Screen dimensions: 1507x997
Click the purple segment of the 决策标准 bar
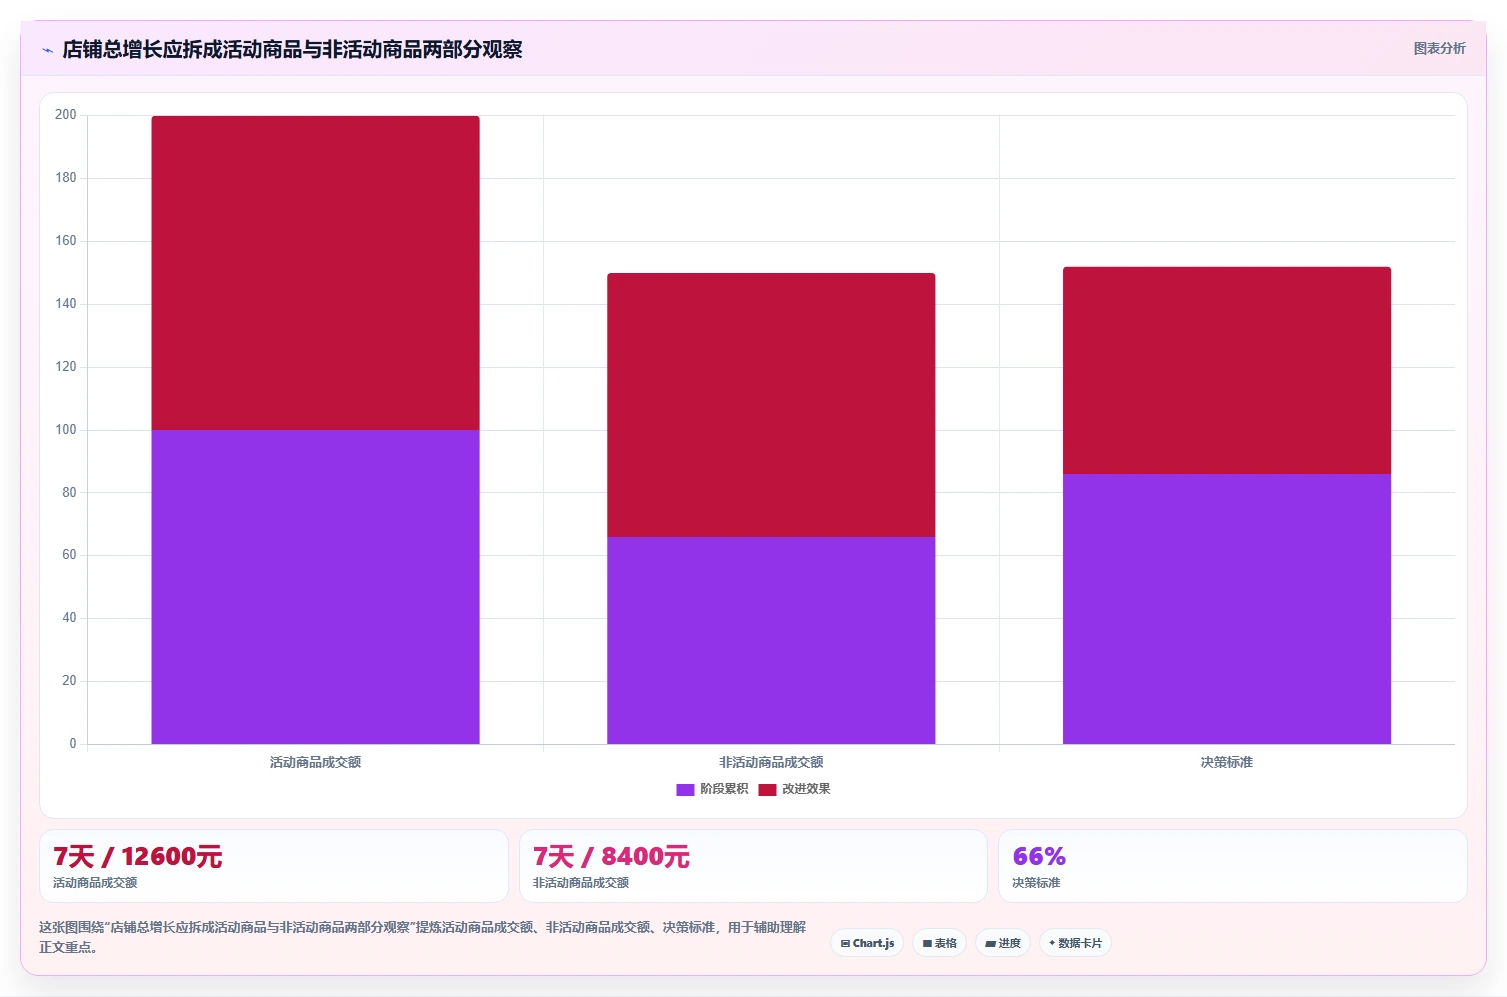point(1227,609)
